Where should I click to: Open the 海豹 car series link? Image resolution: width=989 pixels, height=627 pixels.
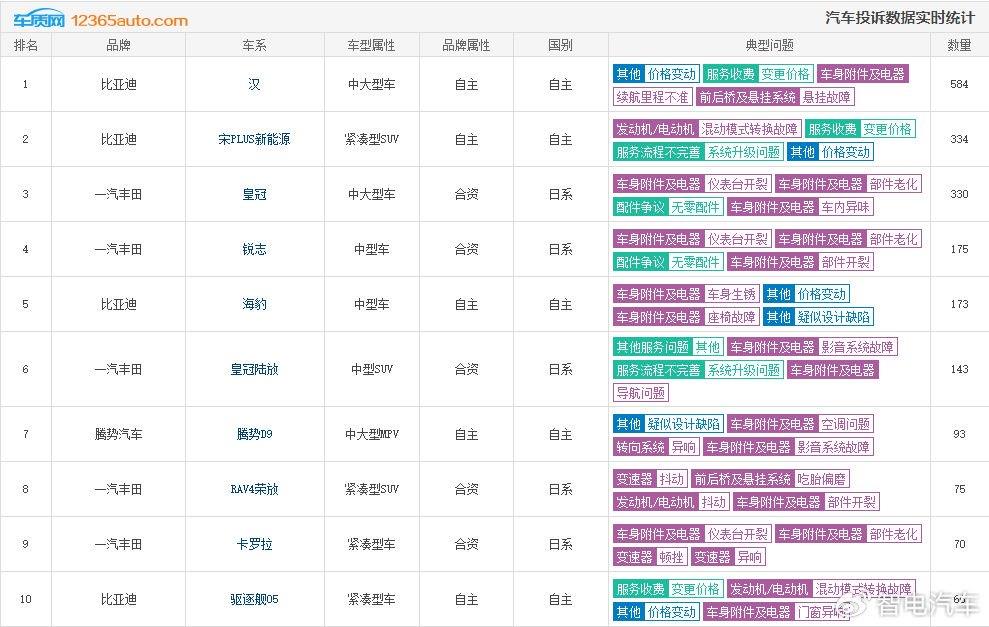(x=254, y=304)
